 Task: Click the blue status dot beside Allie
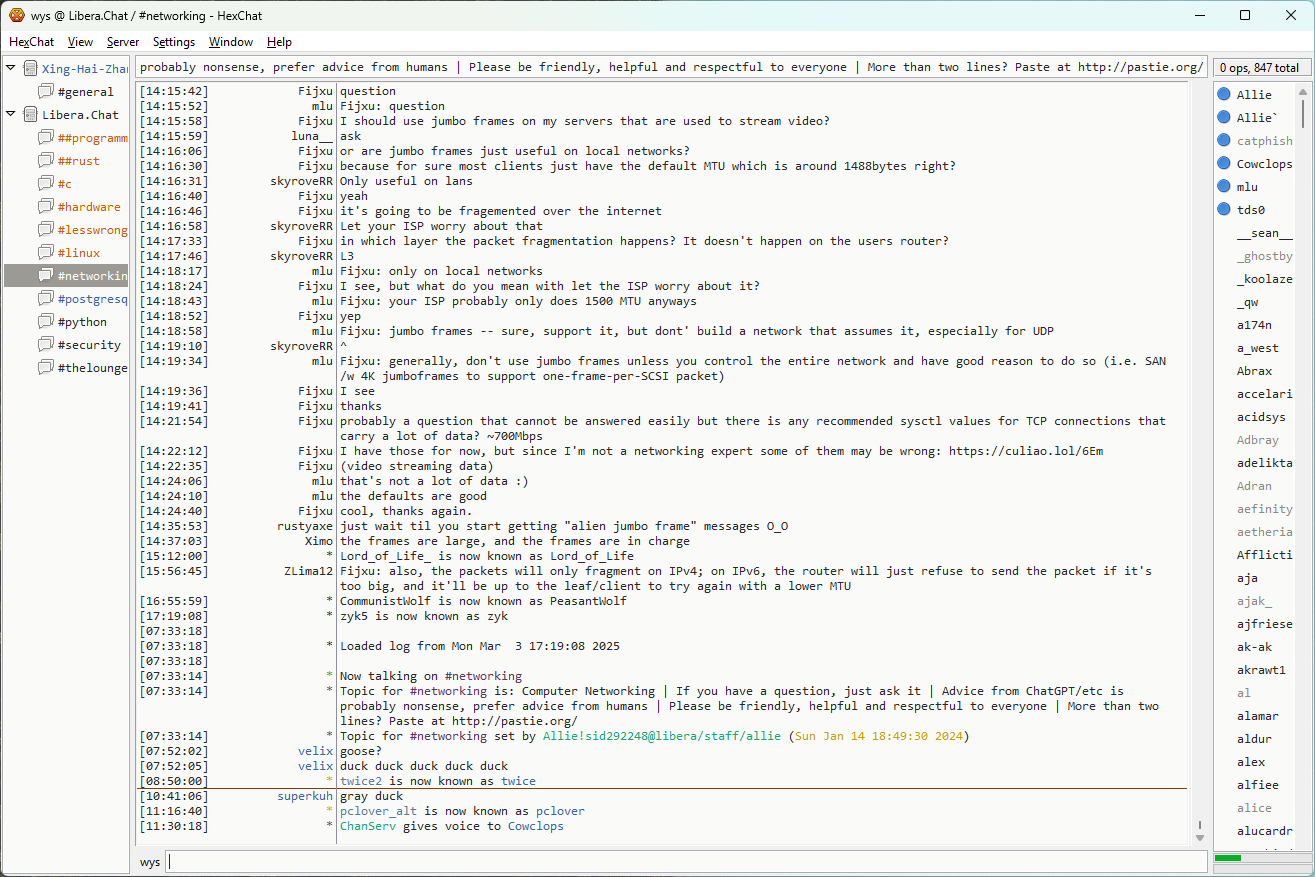(x=1223, y=95)
